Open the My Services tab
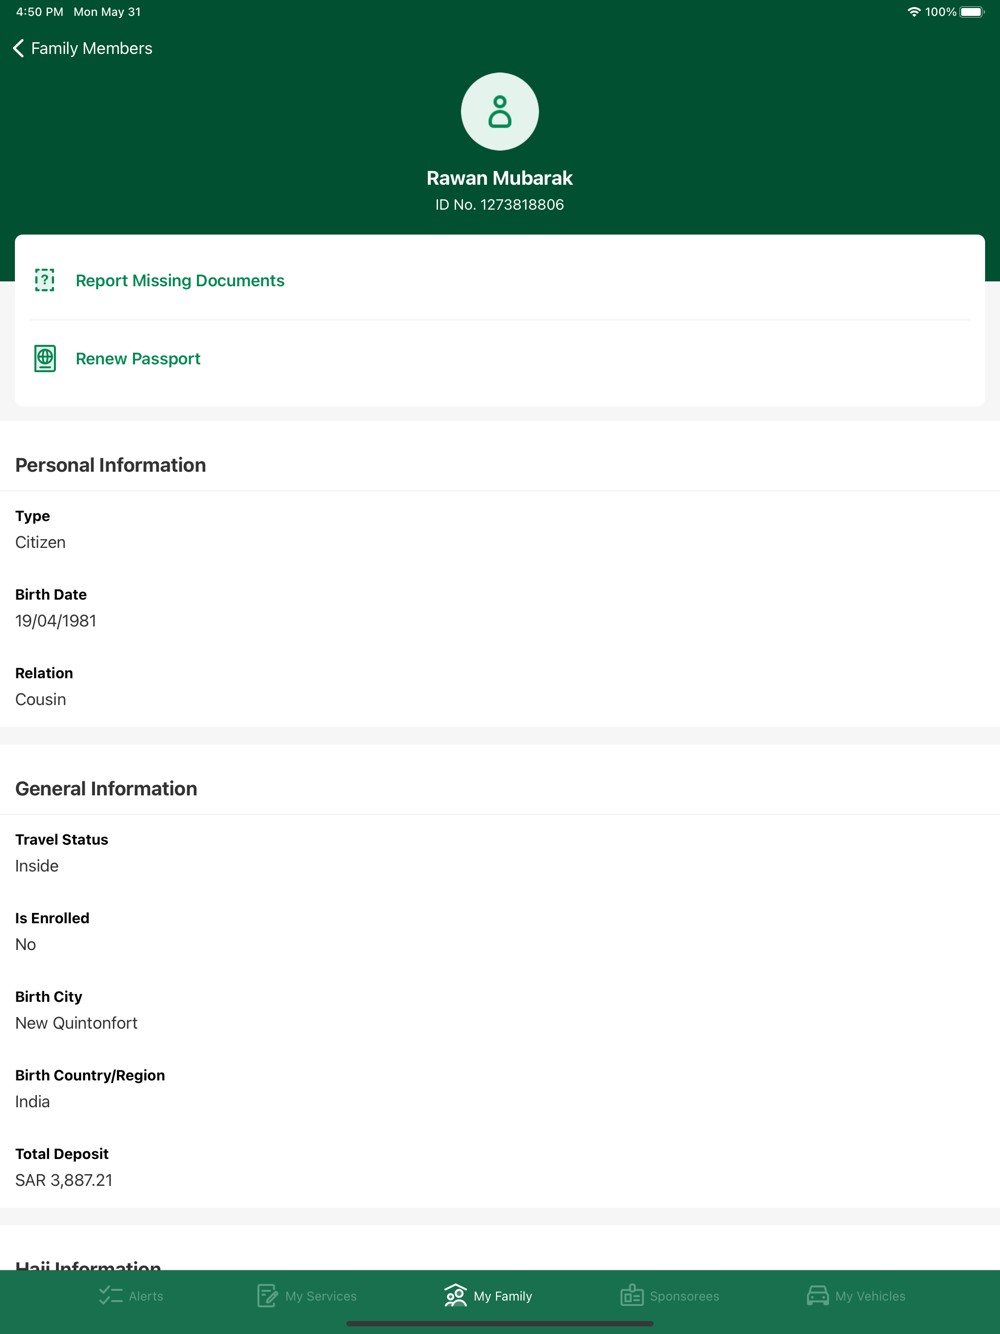 tap(307, 1296)
